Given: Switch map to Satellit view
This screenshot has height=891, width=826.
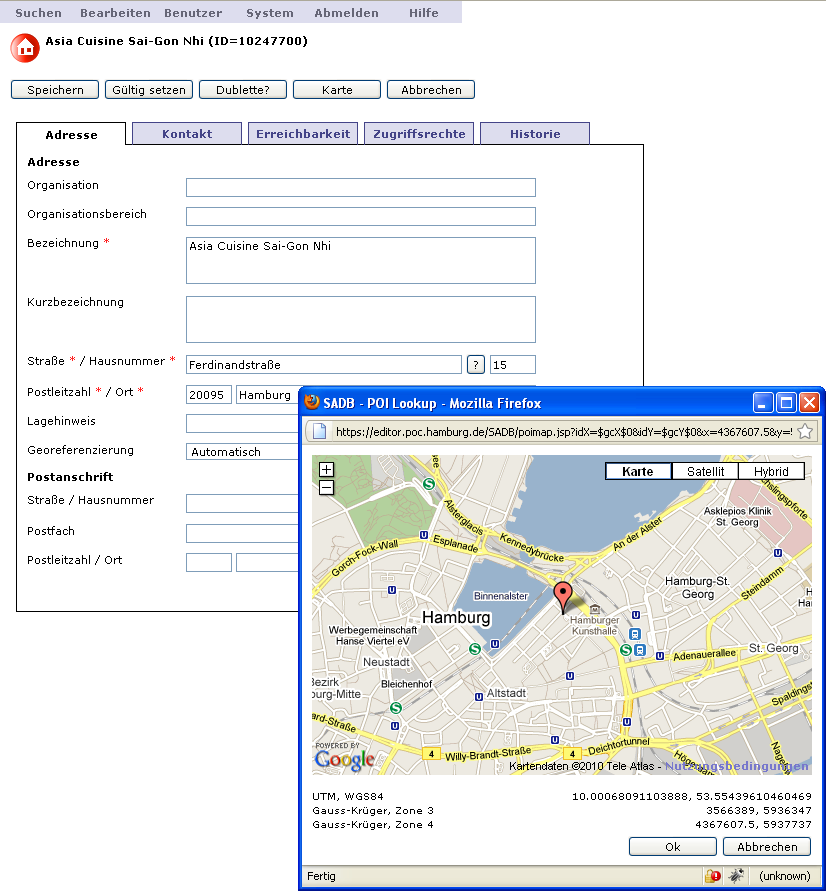Looking at the screenshot, I should point(705,471).
